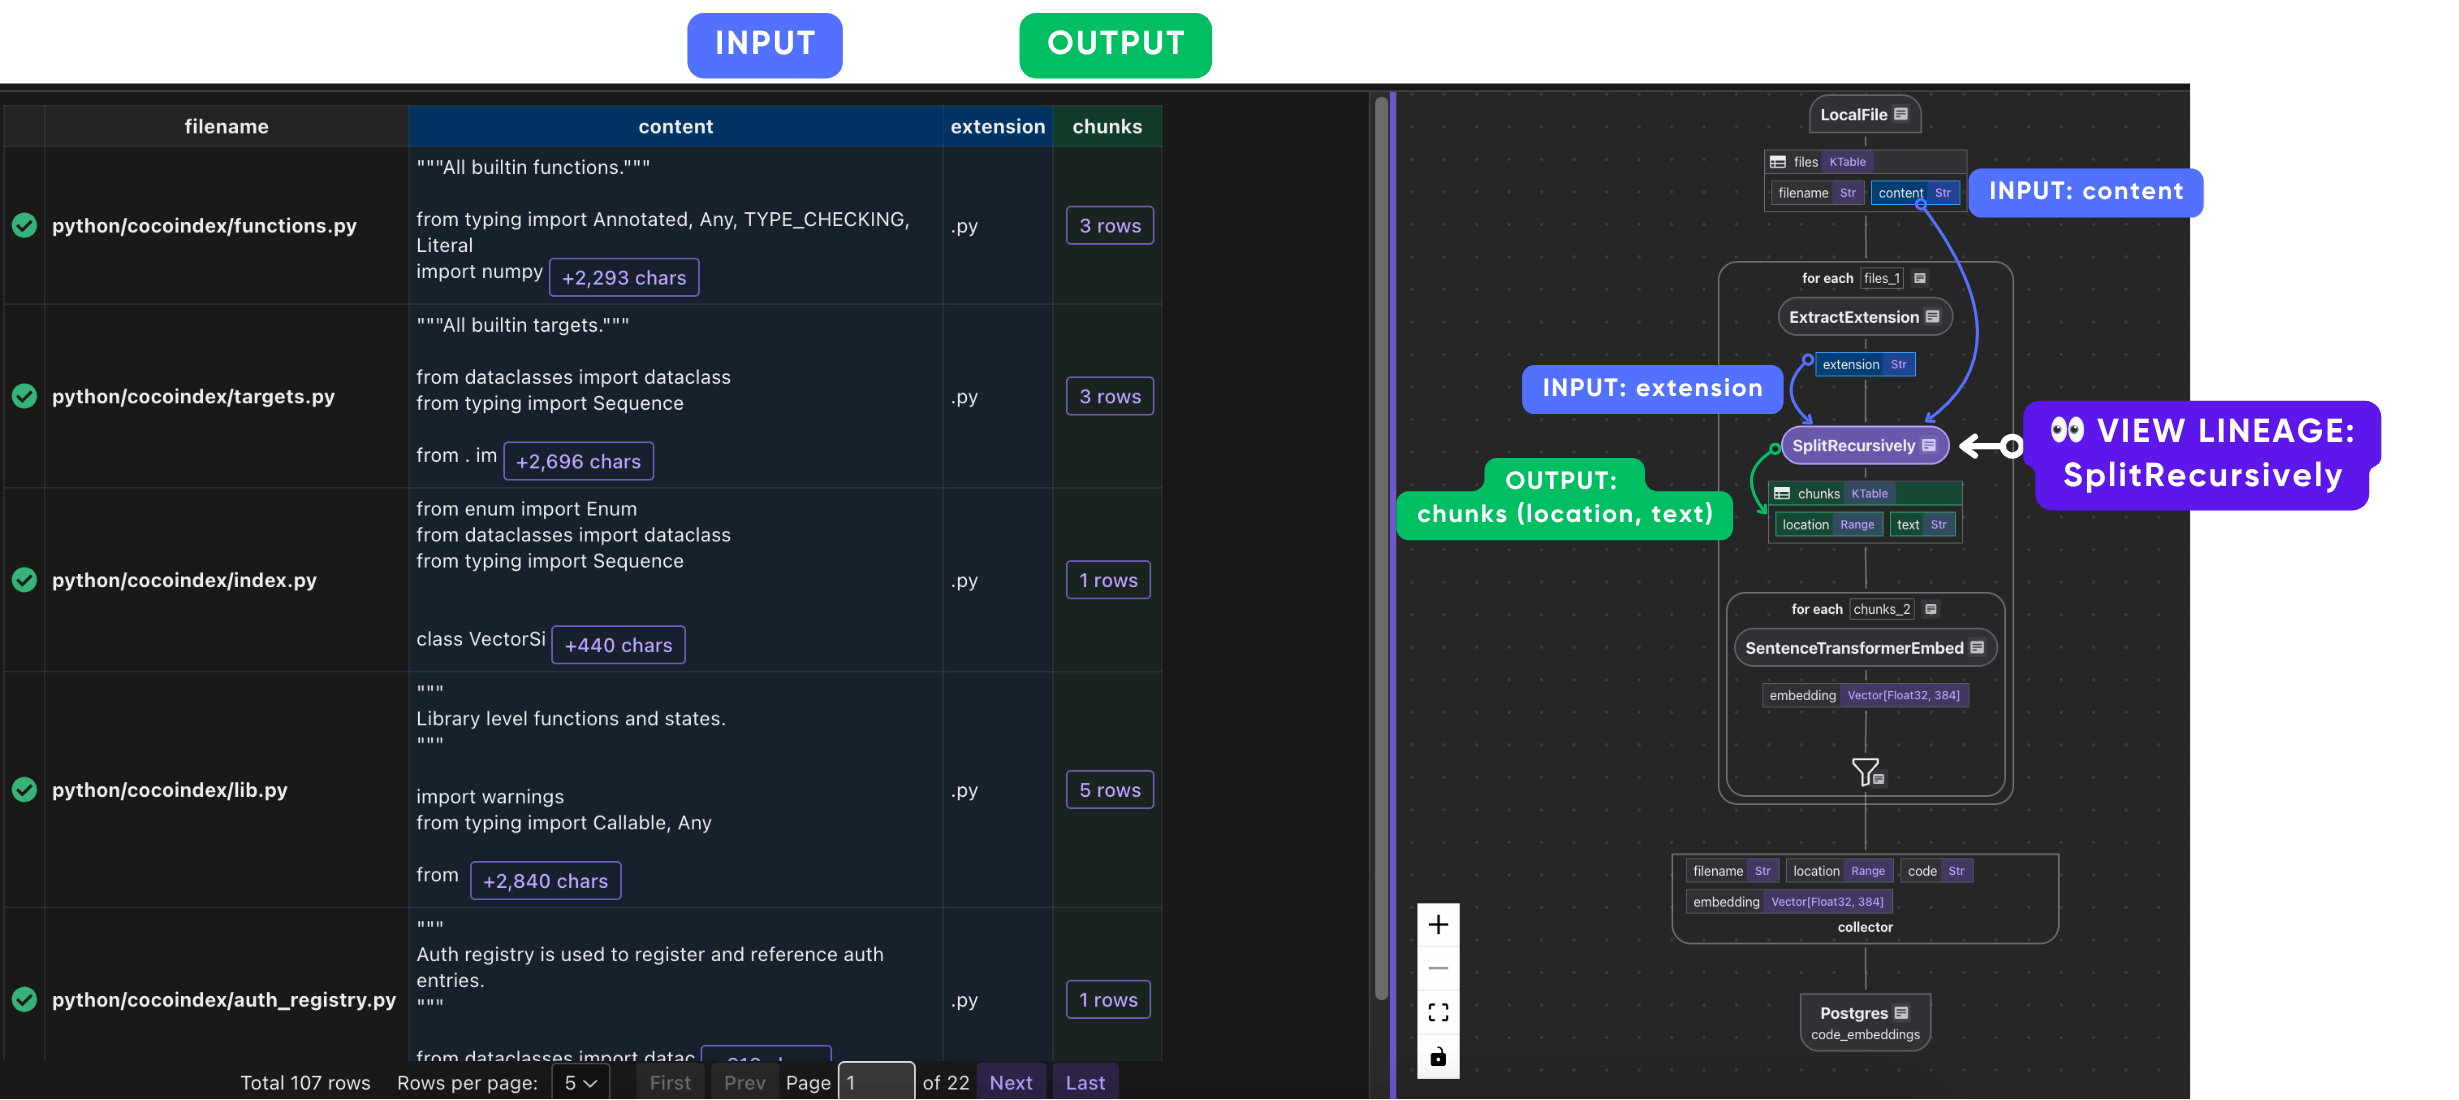The width and height of the screenshot is (2459, 1100).
Task: Open the SplitRecursively node details icon
Action: (1929, 446)
